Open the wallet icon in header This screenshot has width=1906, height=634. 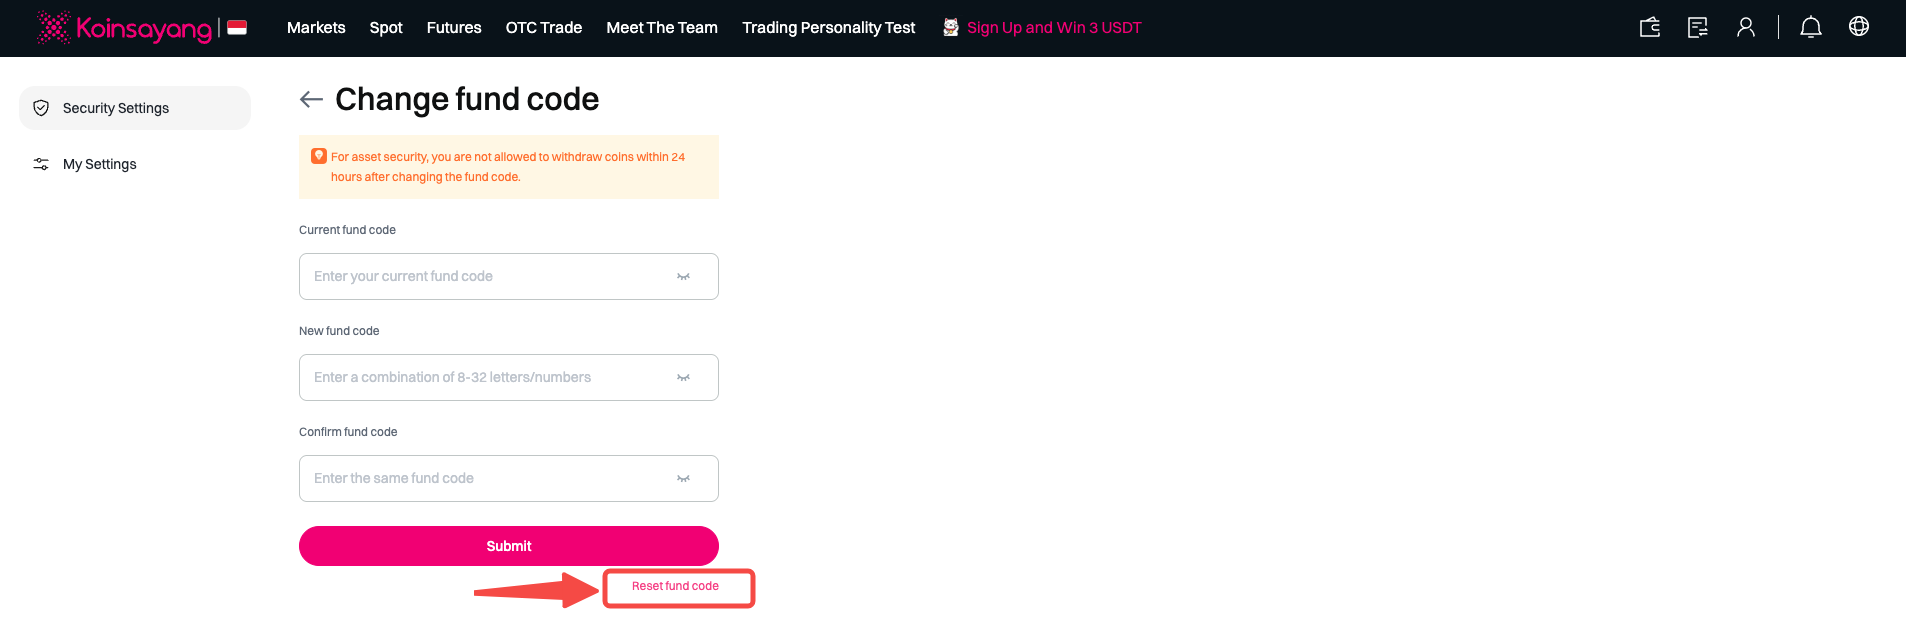1650,28
